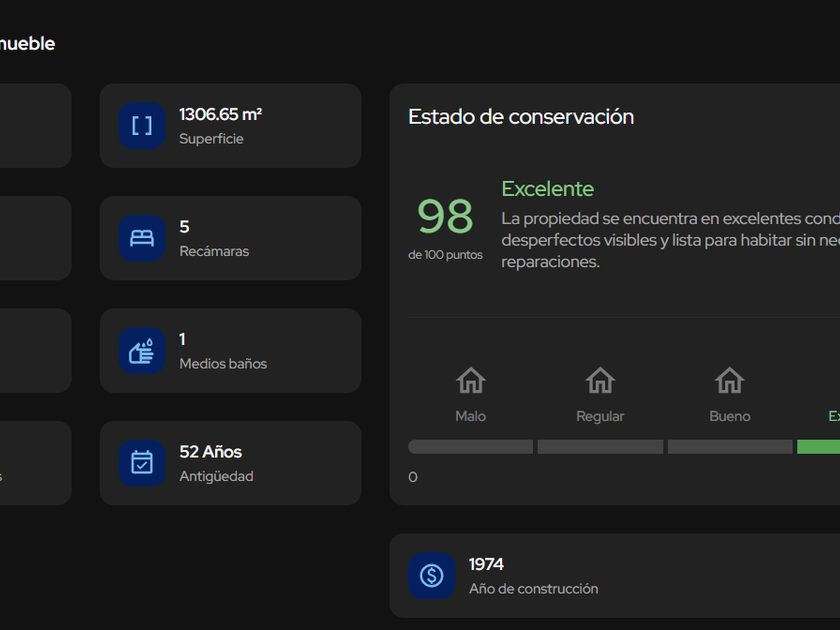This screenshot has height=630, width=840.
Task: Click the green Excelente bar segment
Action: 819,447
